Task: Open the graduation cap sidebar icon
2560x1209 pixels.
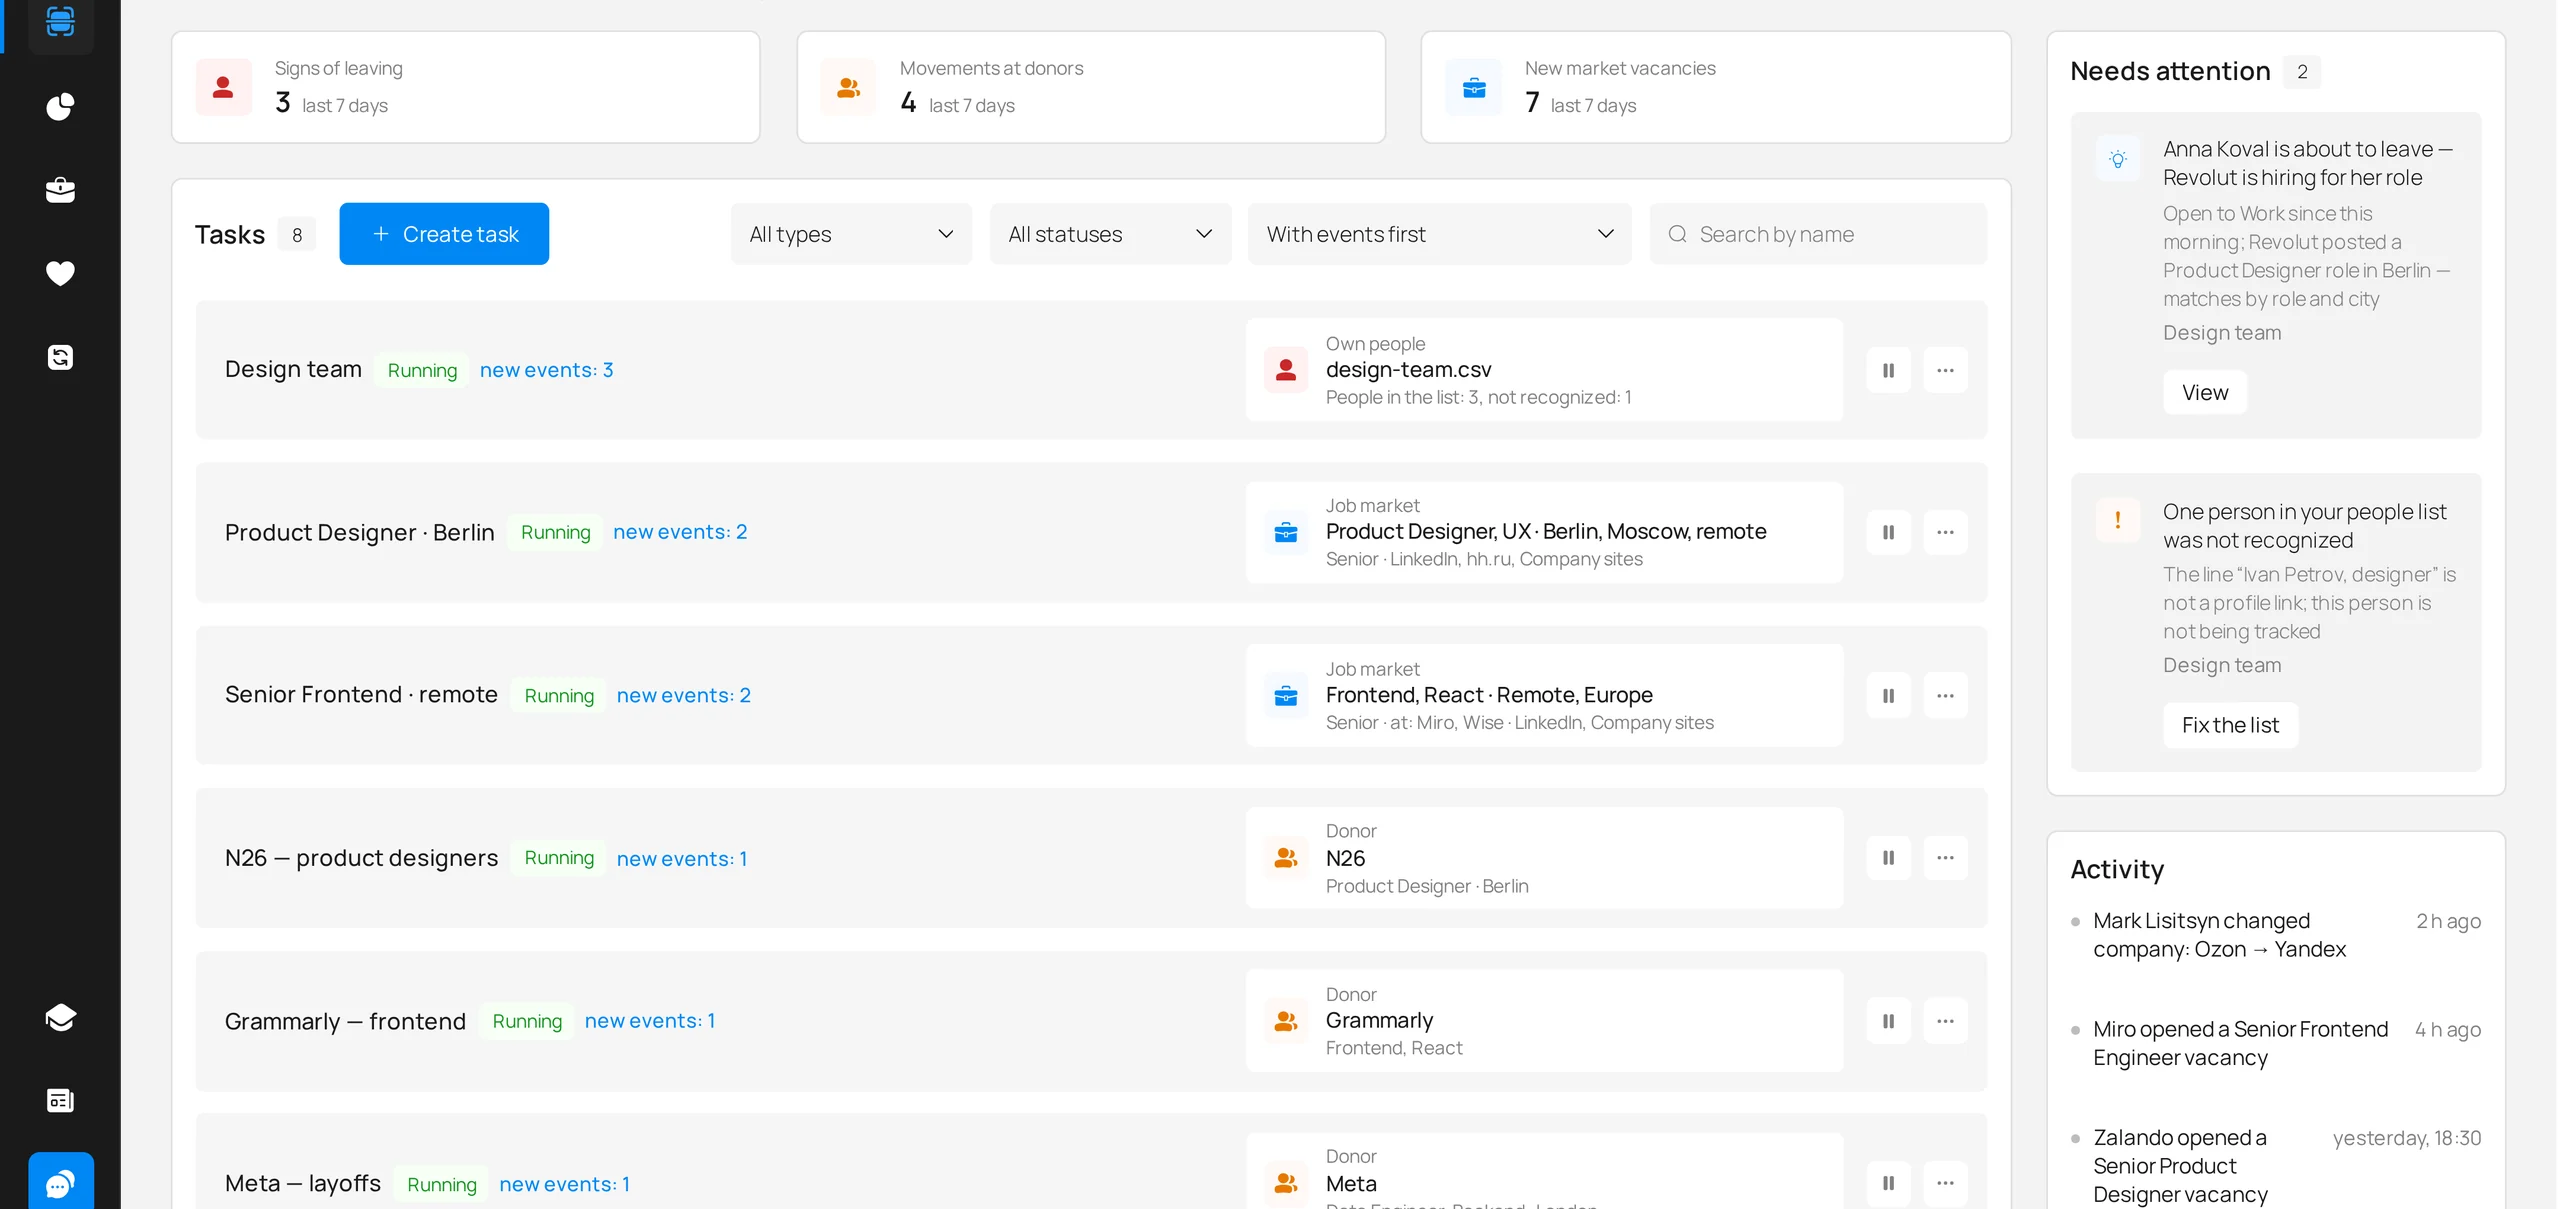Action: (60, 1017)
